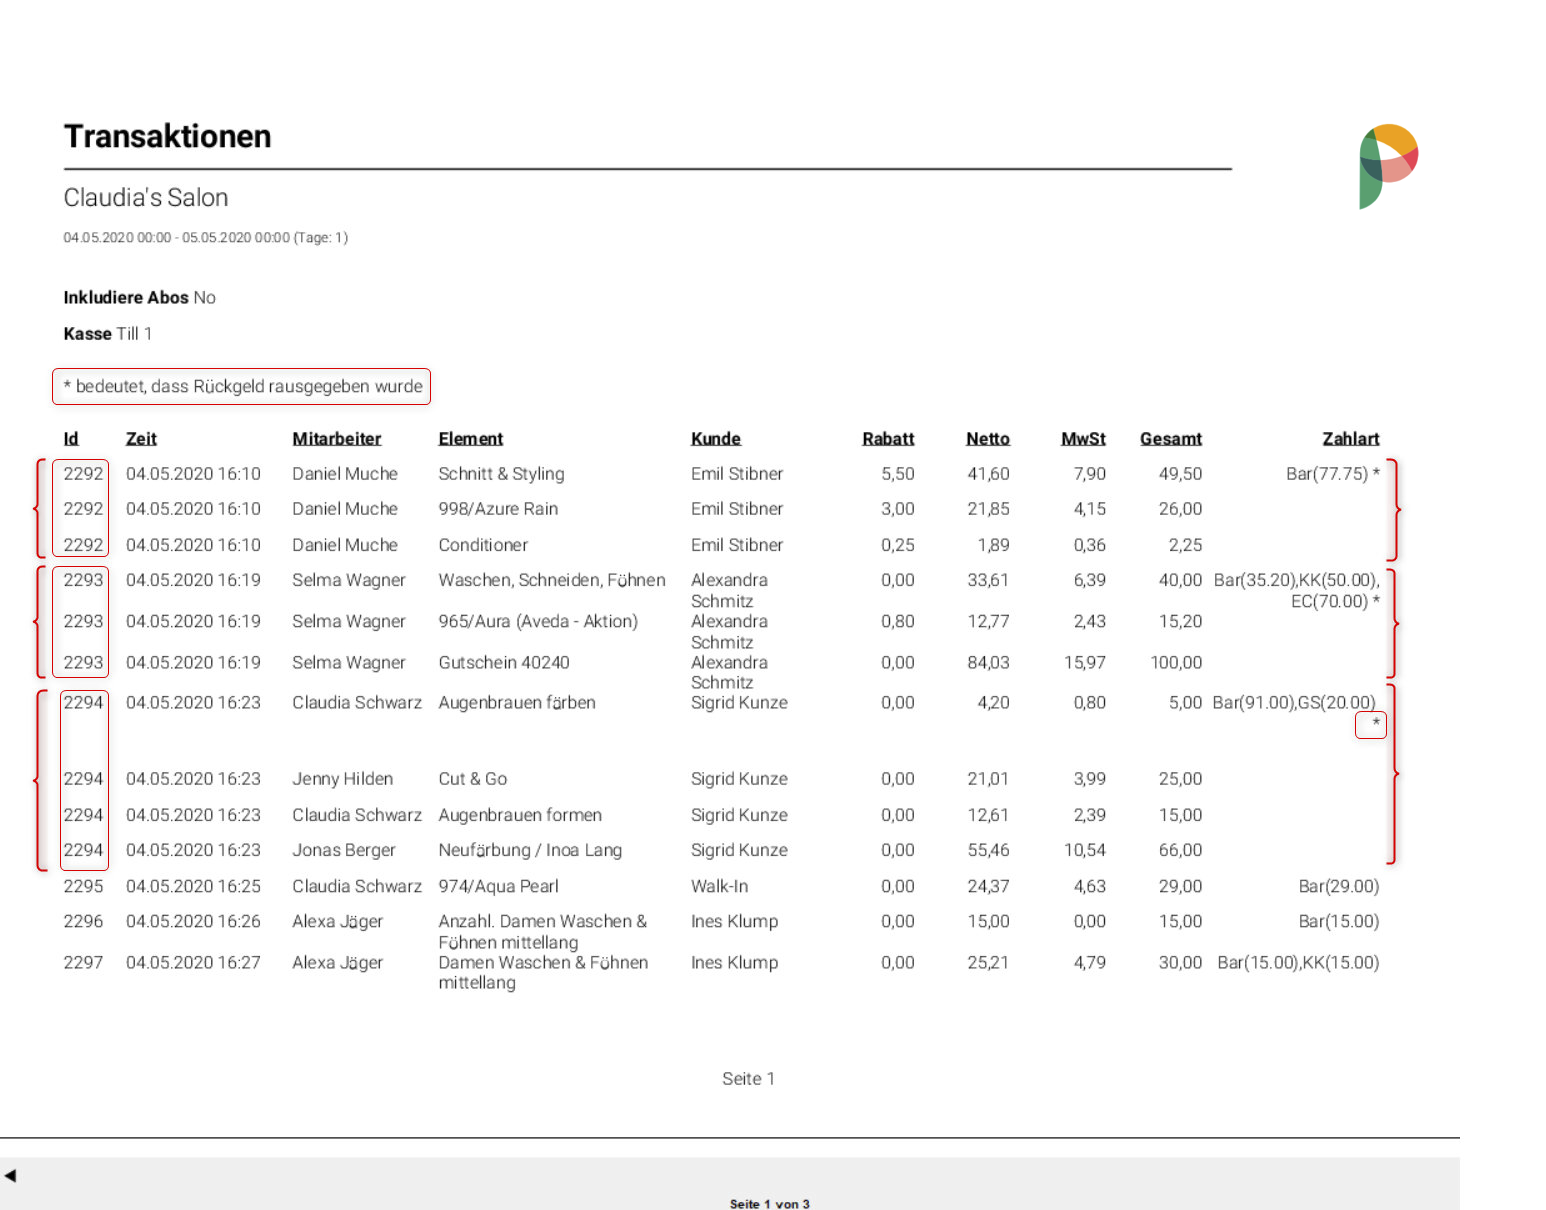This screenshot has height=1210, width=1546.
Task: Click employee Jonas Berger
Action: tap(344, 850)
